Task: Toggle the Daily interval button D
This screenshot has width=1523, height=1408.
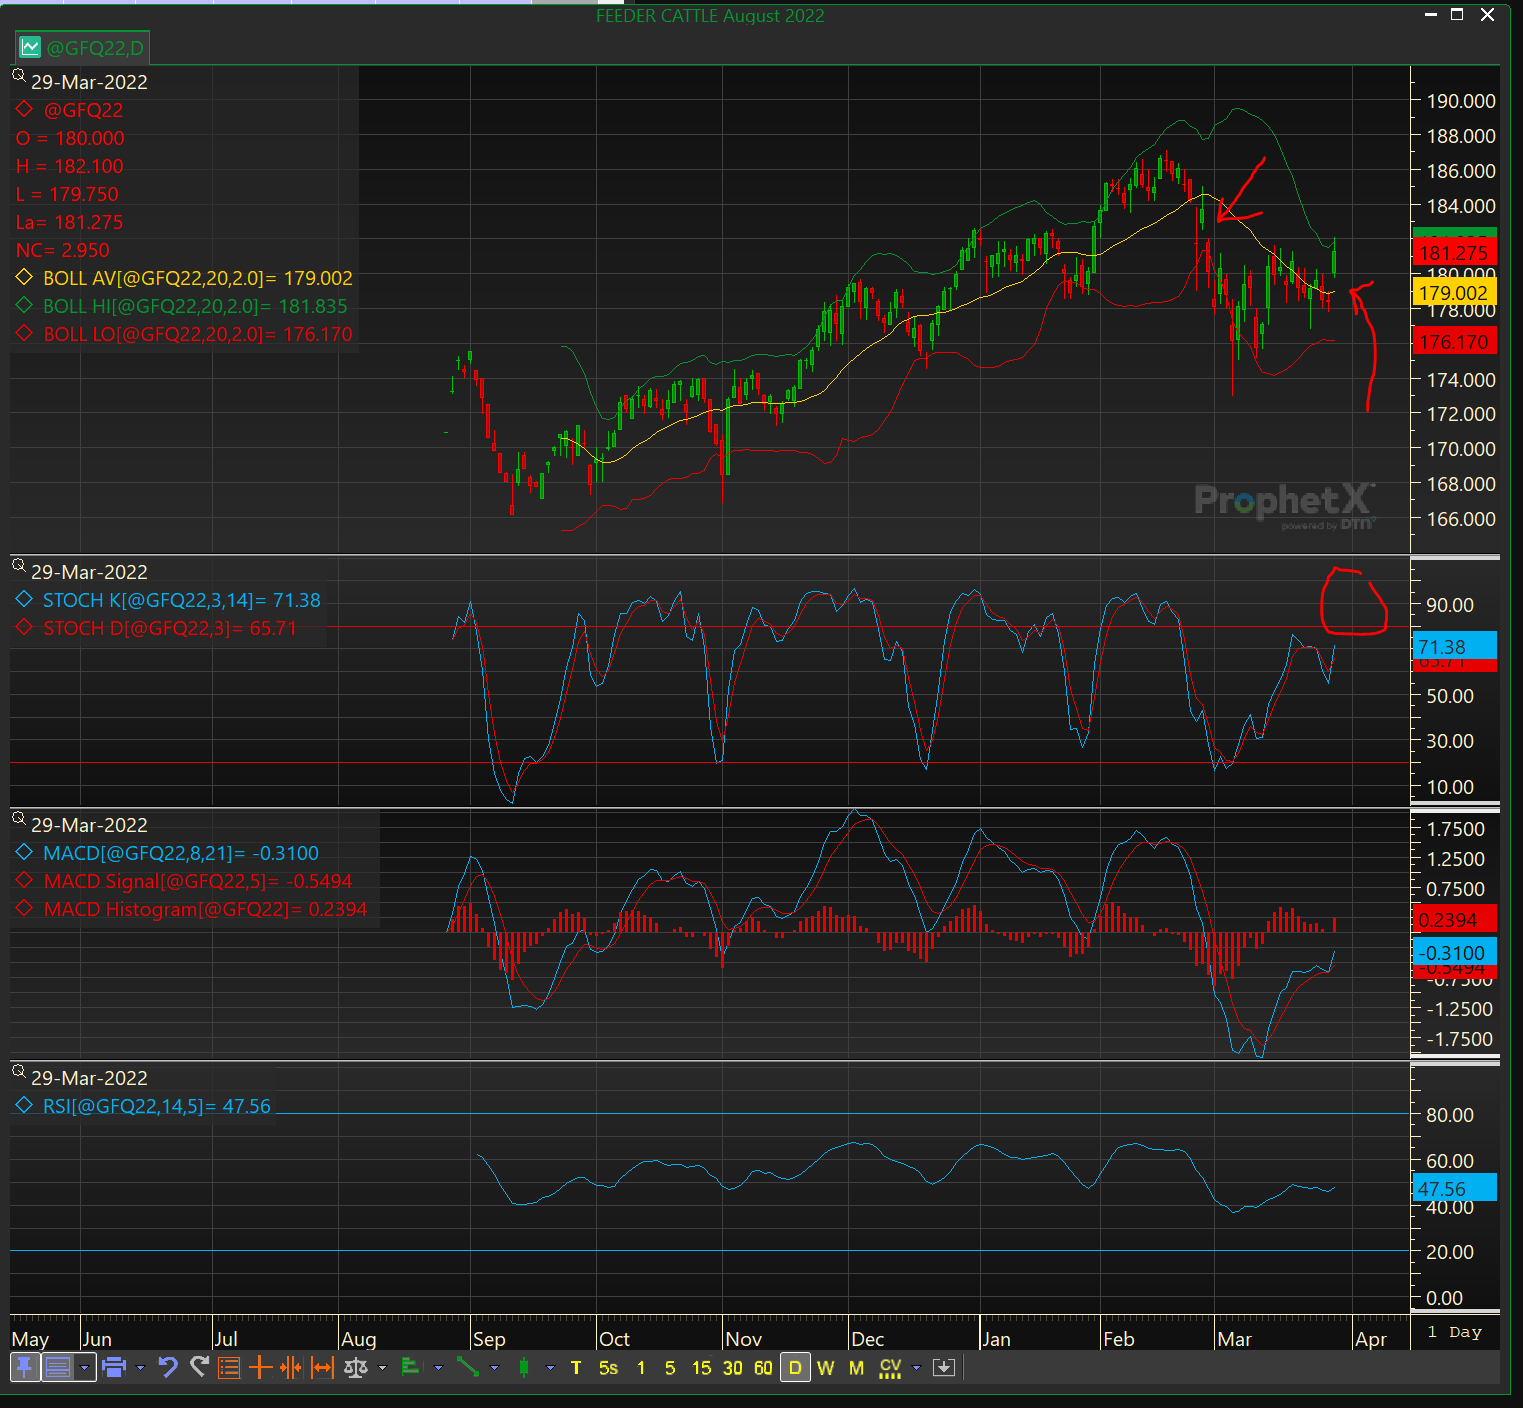Action: (x=795, y=1367)
